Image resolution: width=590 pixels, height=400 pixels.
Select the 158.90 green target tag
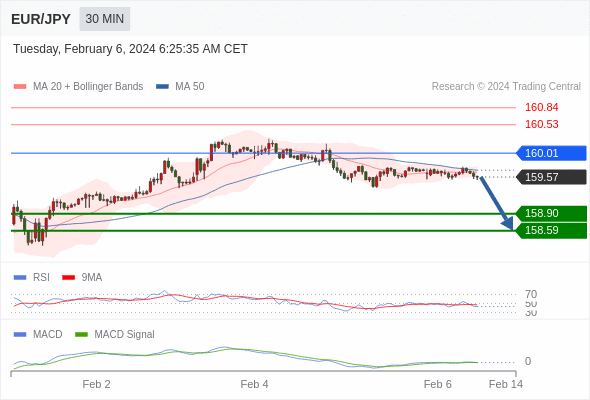[551, 213]
